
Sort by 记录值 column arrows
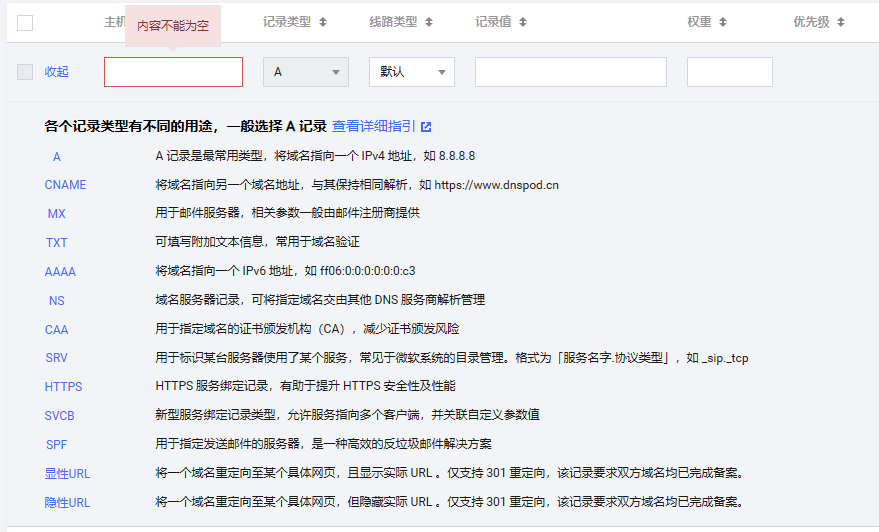pyautogui.click(x=522, y=22)
